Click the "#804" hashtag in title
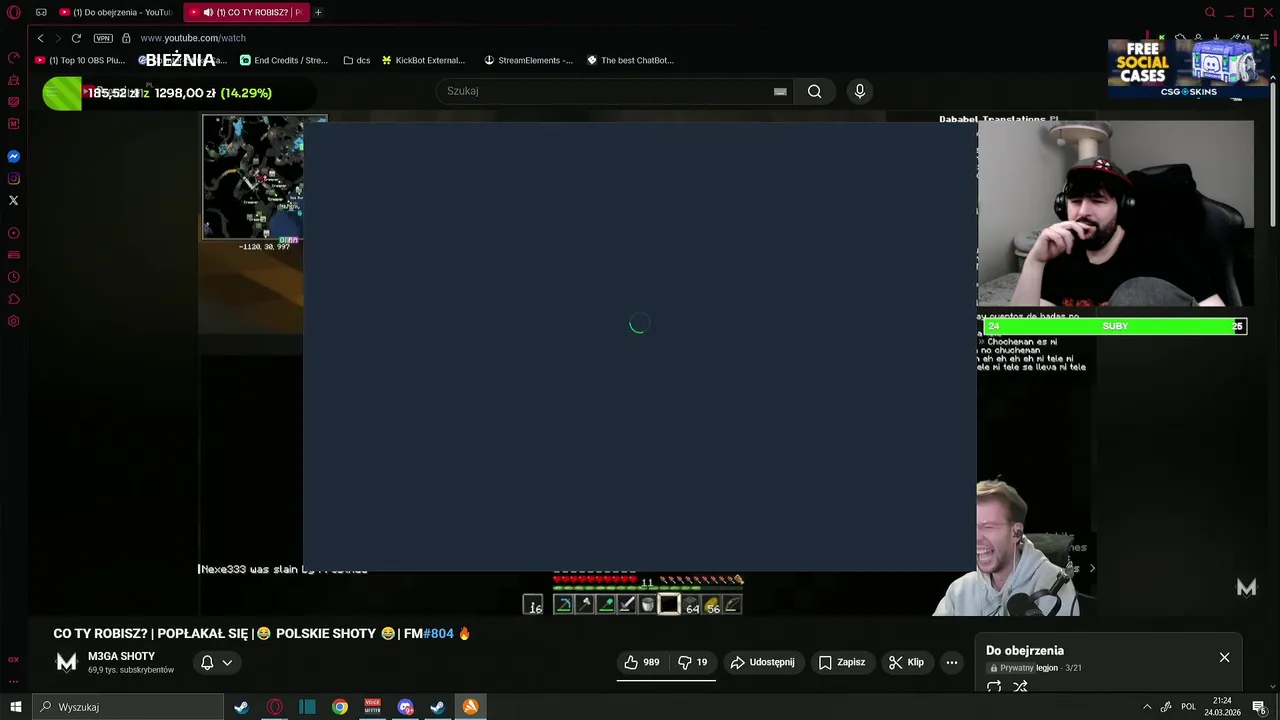Image resolution: width=1280 pixels, height=720 pixels. coord(438,633)
